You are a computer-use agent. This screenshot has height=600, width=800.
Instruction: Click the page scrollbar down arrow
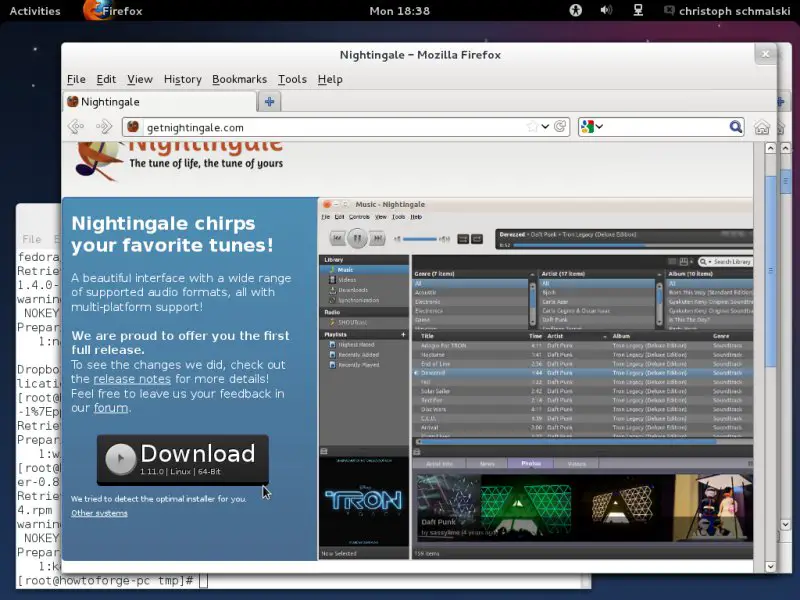(x=770, y=566)
